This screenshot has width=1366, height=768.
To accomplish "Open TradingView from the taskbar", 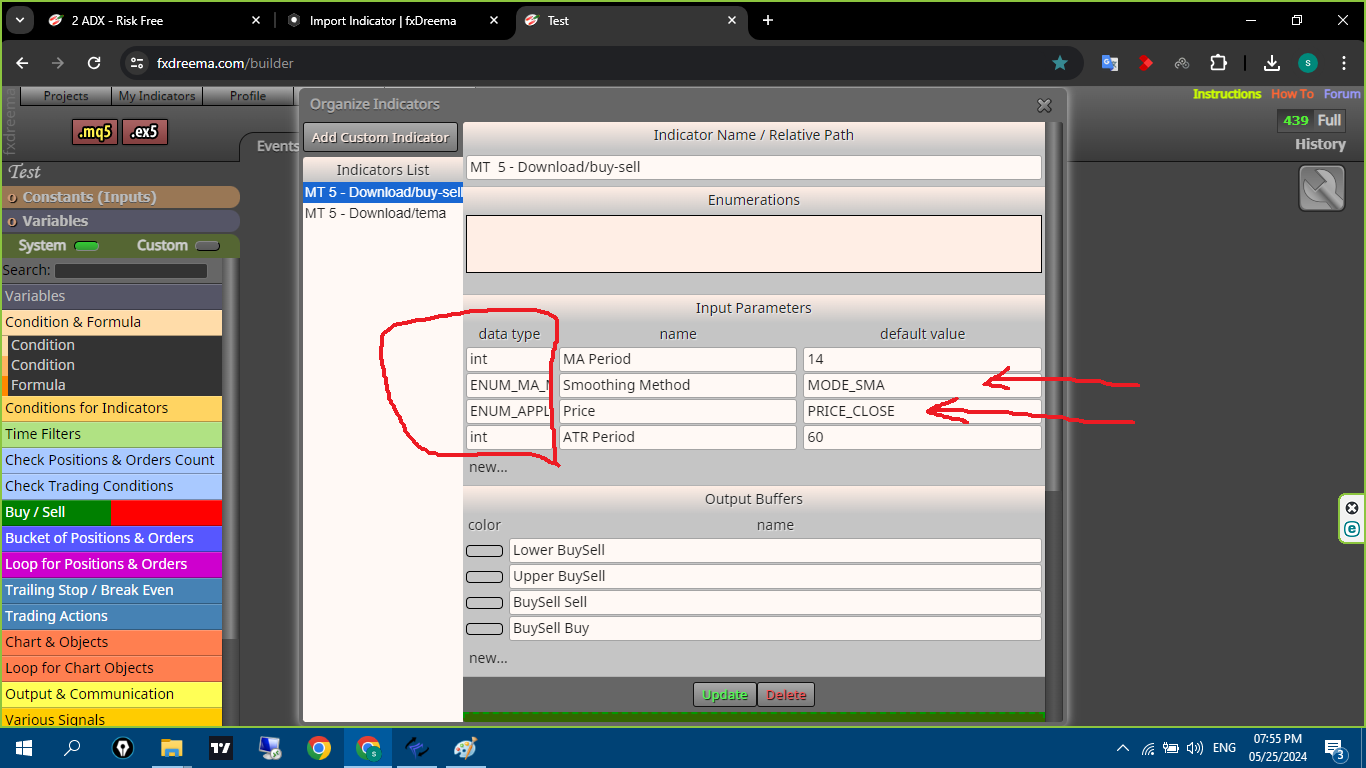I will [221, 748].
